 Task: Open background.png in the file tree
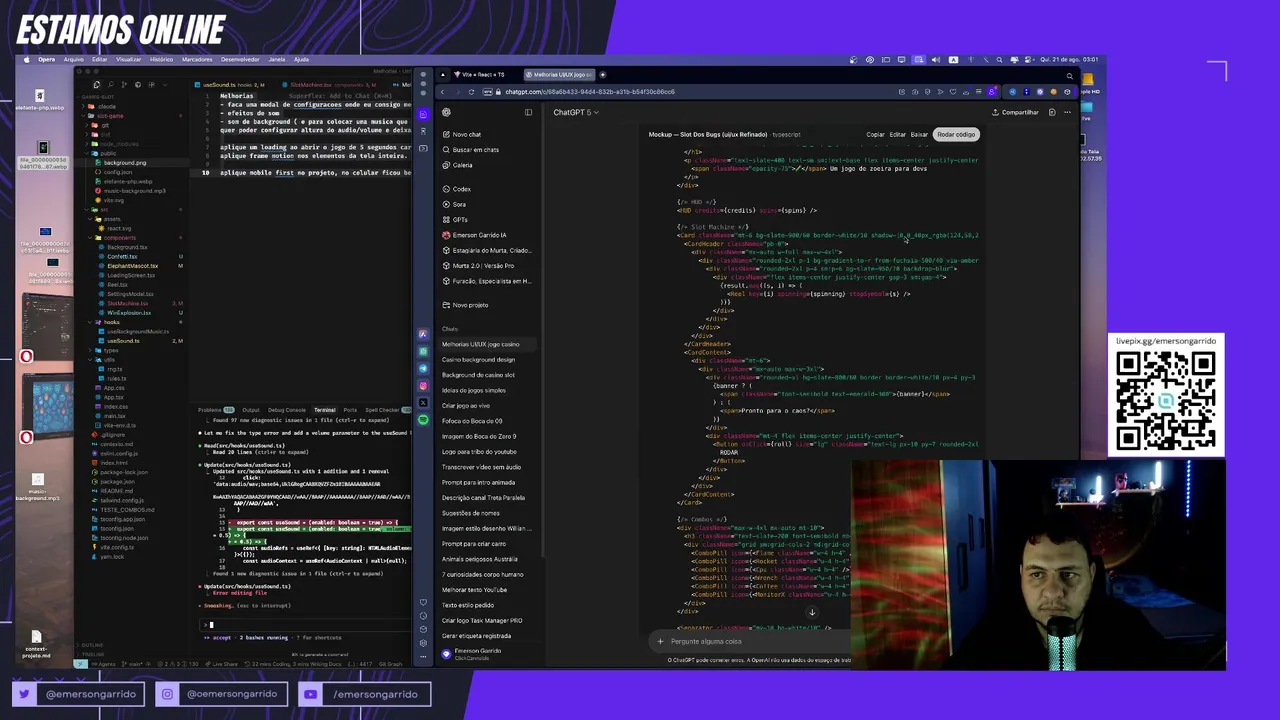(x=125, y=162)
